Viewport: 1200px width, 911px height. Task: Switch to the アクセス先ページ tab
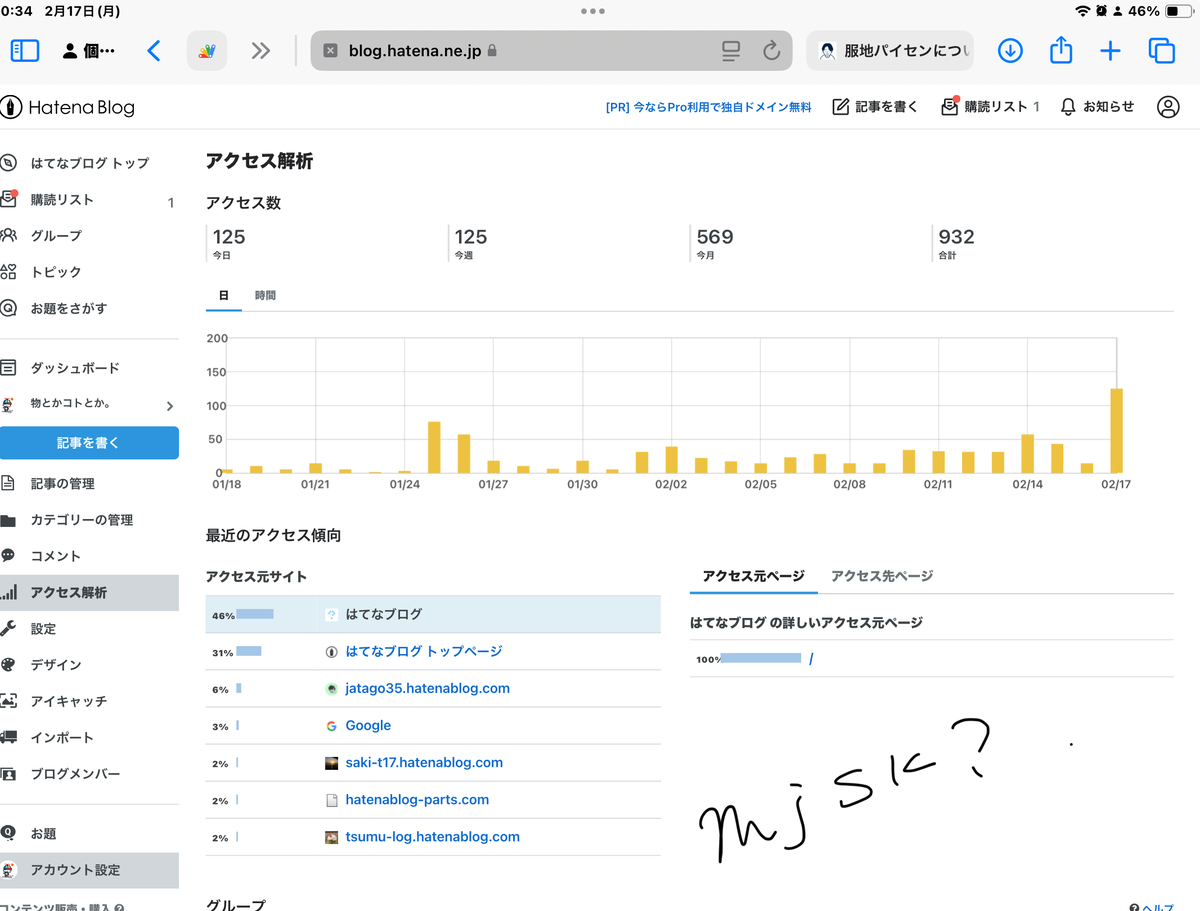(882, 576)
